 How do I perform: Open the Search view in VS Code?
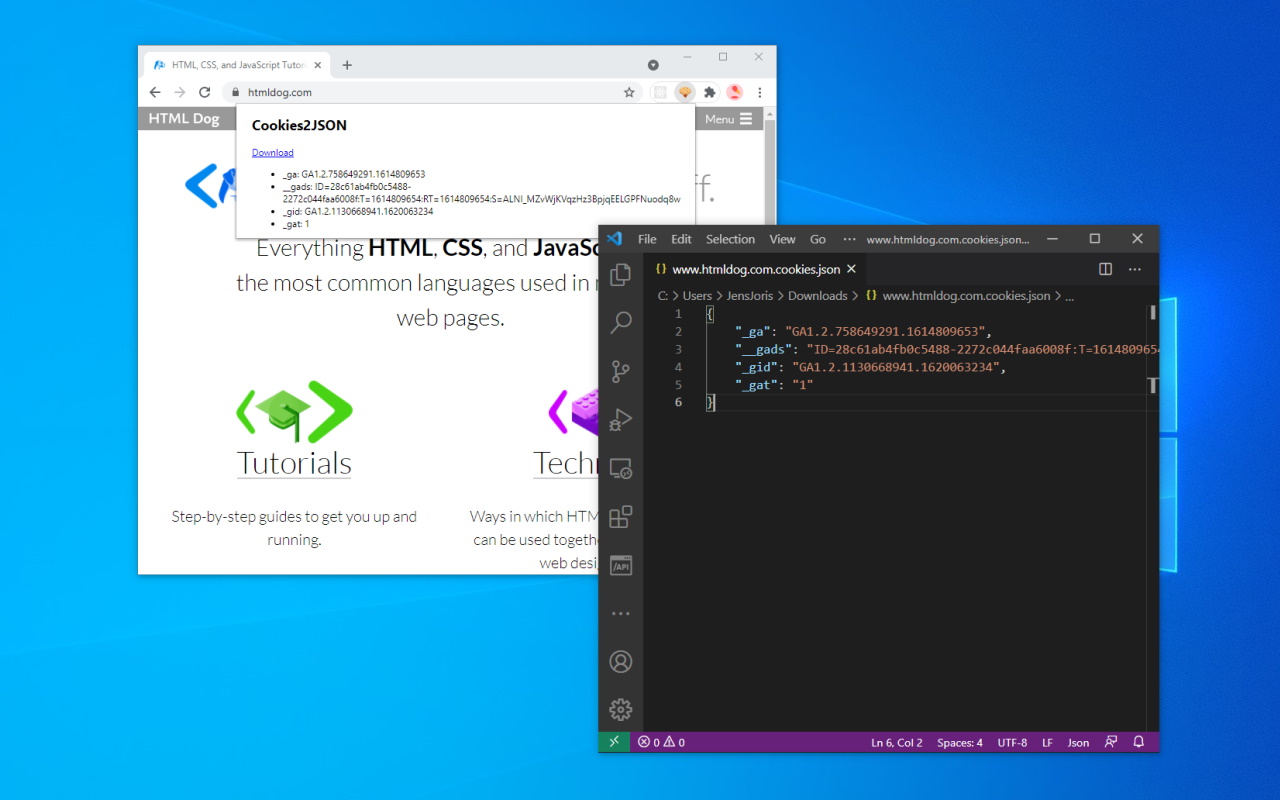[621, 322]
